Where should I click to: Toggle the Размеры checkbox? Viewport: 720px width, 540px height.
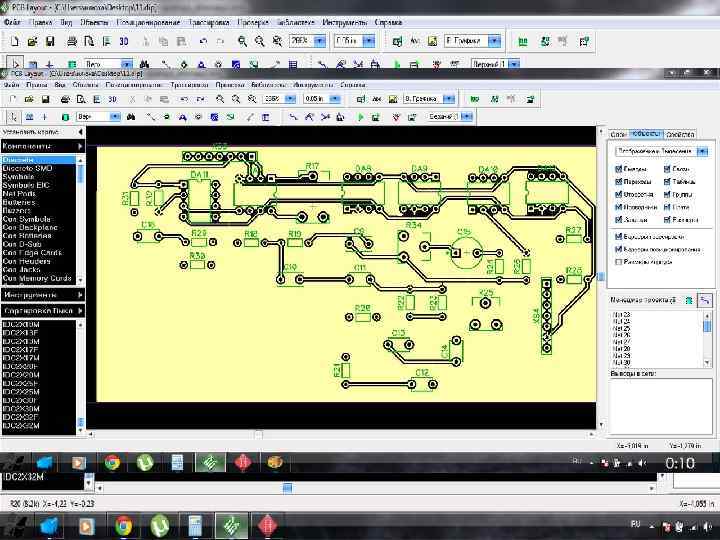(667, 219)
